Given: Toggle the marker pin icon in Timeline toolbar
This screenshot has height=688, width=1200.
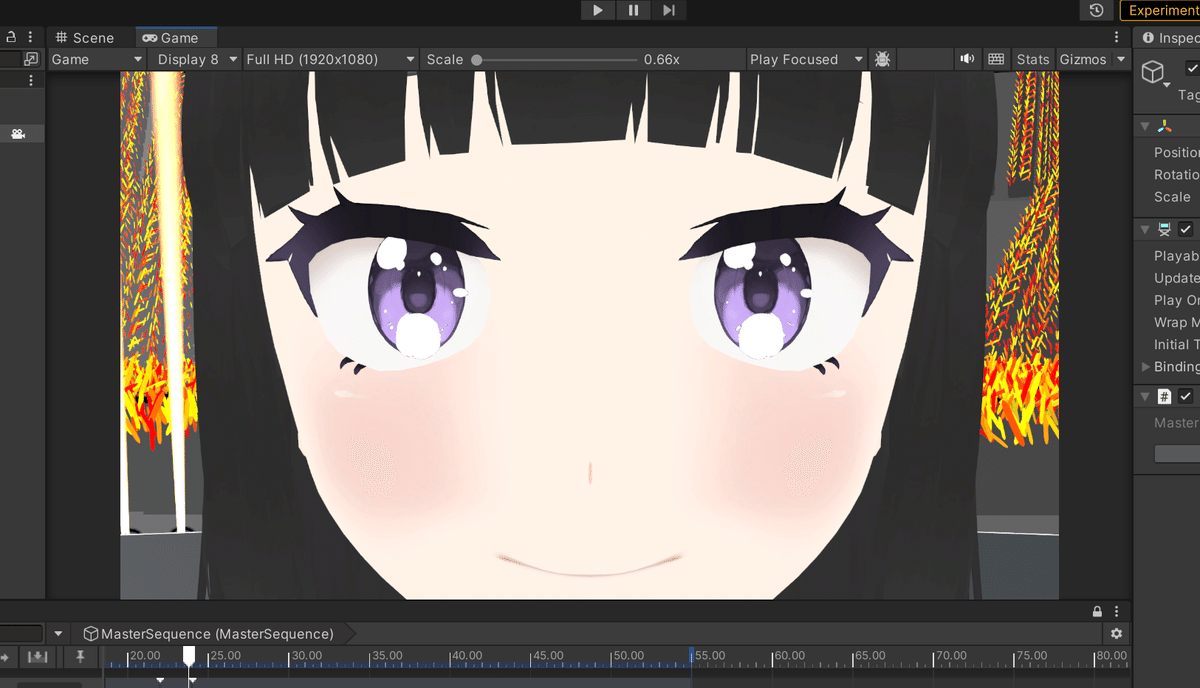Looking at the screenshot, I should tap(79, 657).
